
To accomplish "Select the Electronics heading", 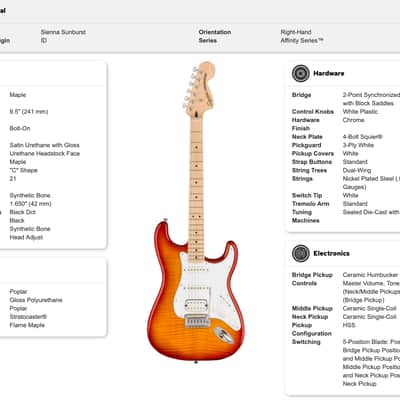I will point(331,253).
